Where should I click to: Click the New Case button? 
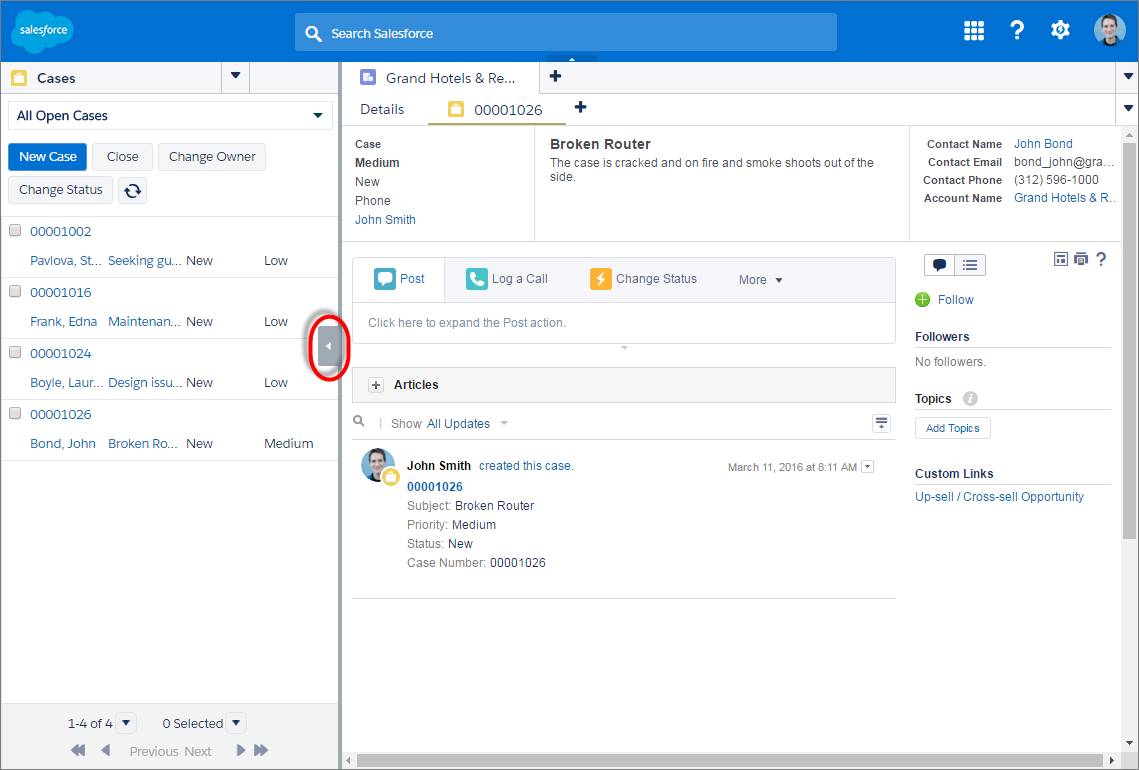[x=48, y=157]
